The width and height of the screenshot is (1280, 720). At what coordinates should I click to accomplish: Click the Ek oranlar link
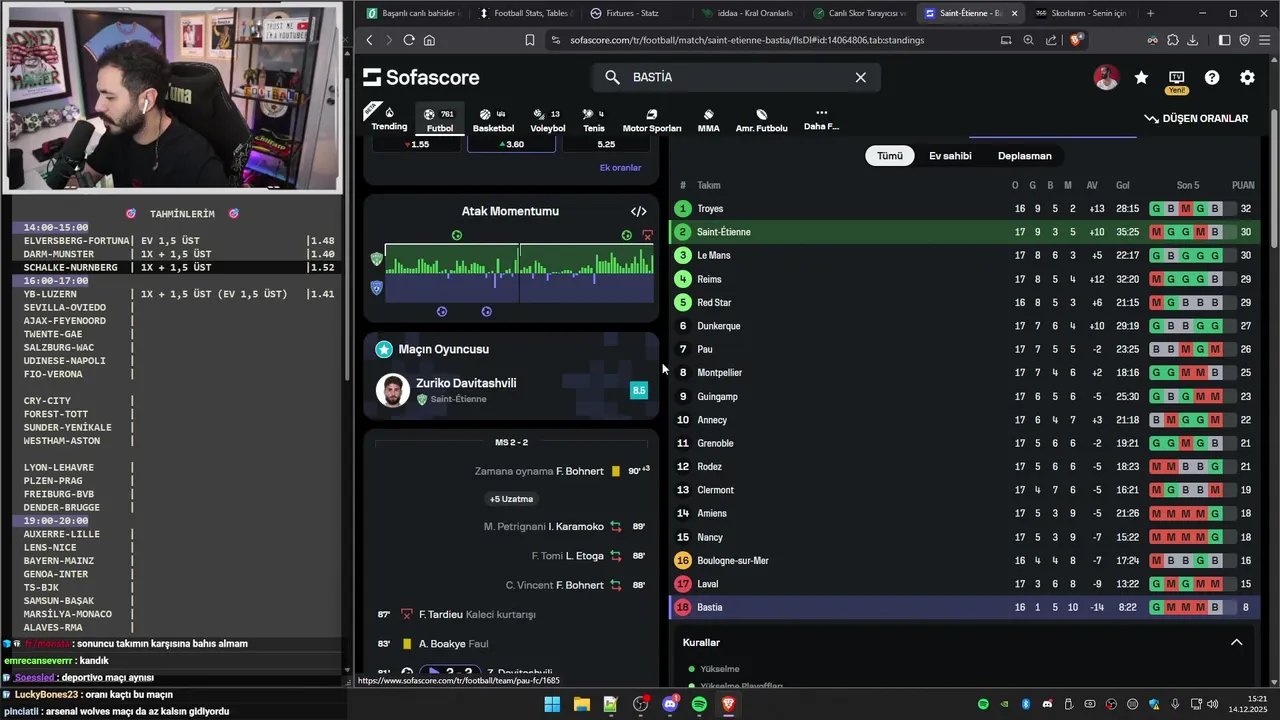[620, 167]
